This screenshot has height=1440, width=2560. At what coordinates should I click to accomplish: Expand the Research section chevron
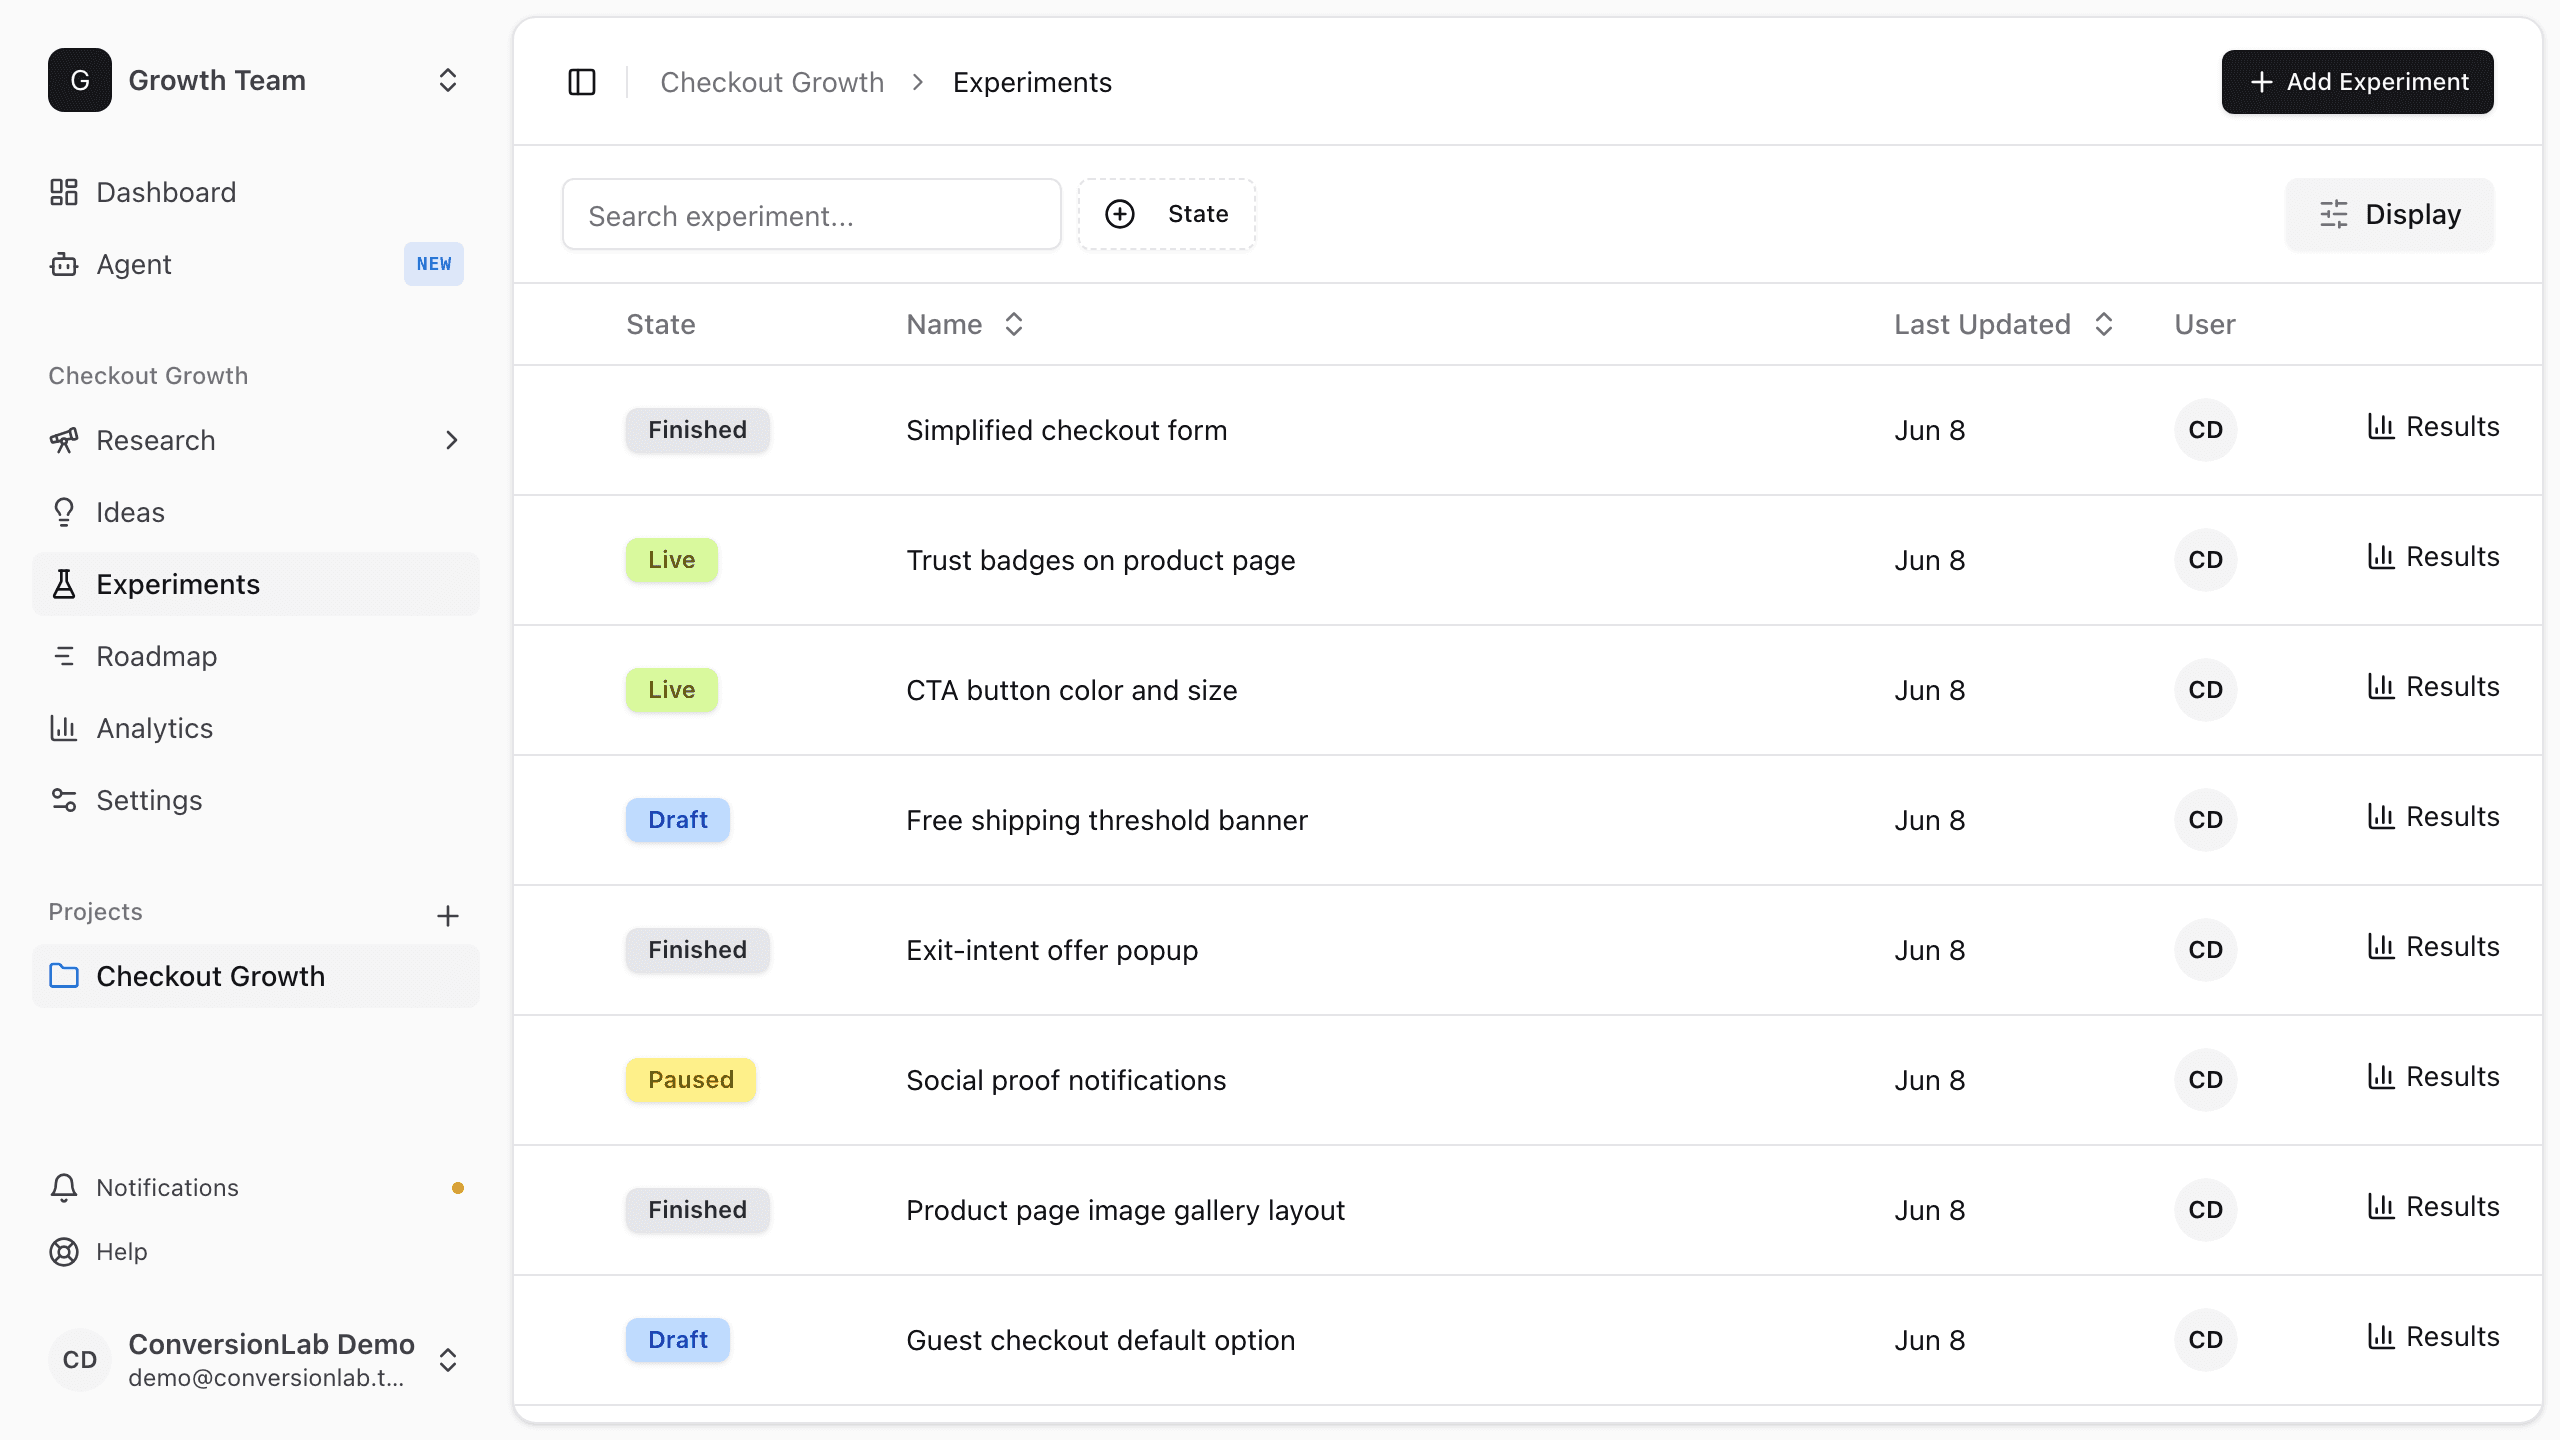(x=452, y=440)
